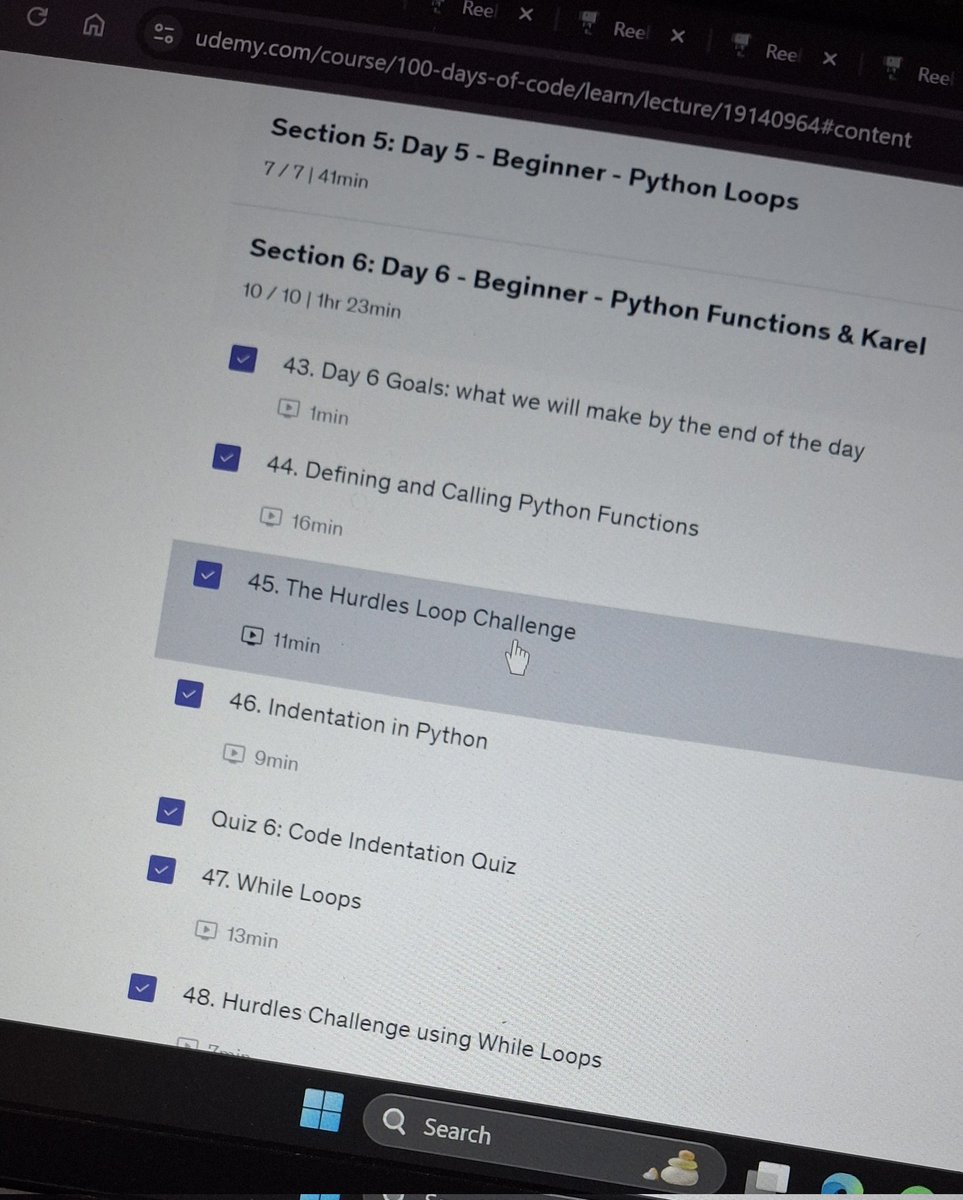This screenshot has width=963, height=1200.
Task: Open lecture 46. Indentation in Python
Action: point(358,719)
